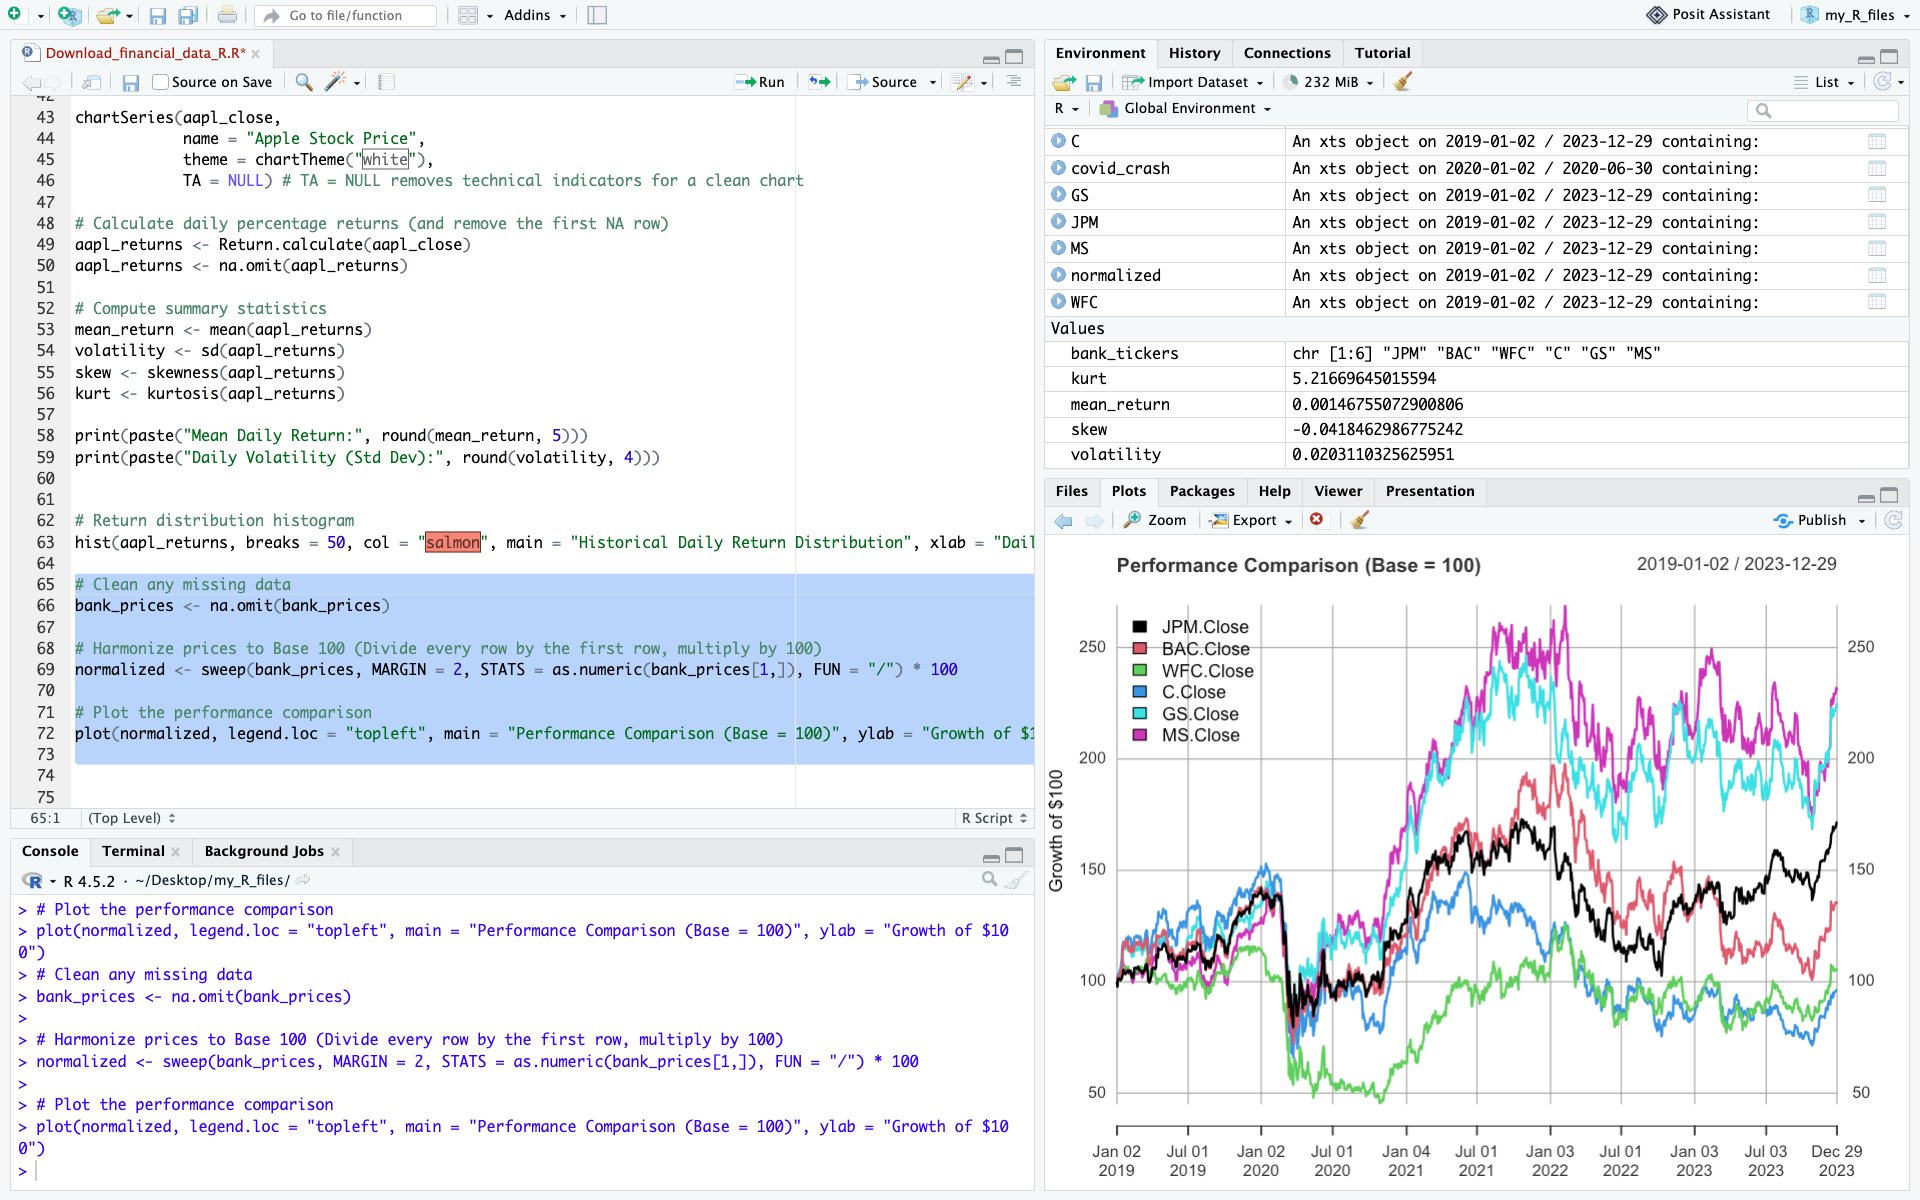1920x1200 pixels.
Task: Open Find/Replace with the magnifier icon
Action: point(304,82)
